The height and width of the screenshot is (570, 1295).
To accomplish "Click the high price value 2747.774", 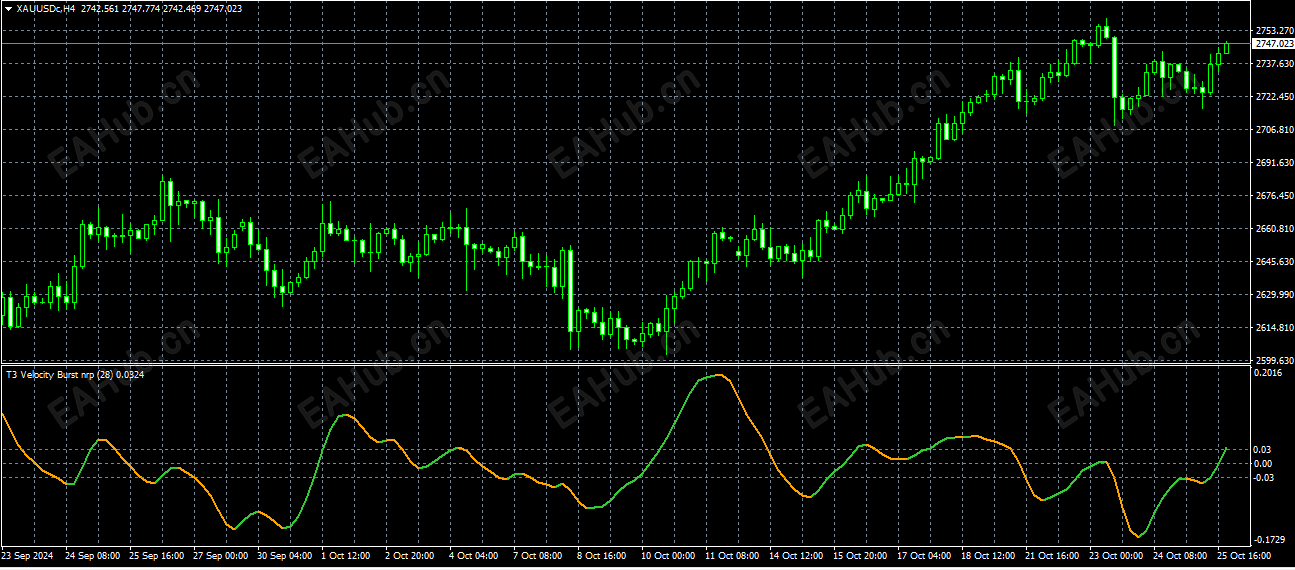I will click(141, 8).
